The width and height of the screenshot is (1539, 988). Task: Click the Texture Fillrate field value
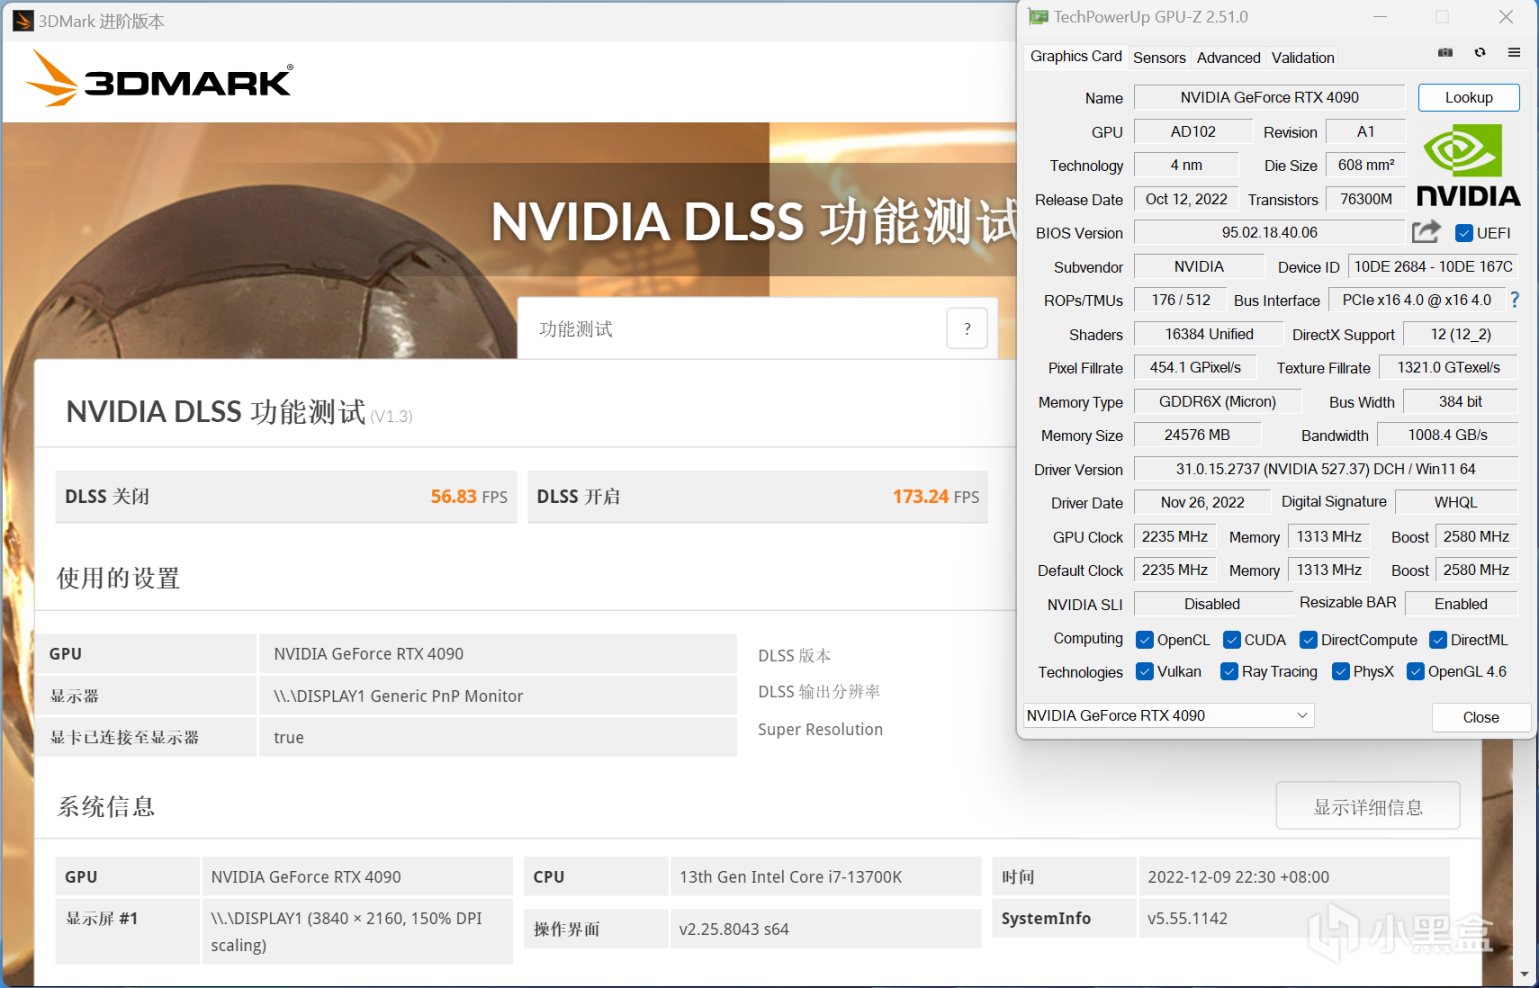click(1448, 368)
